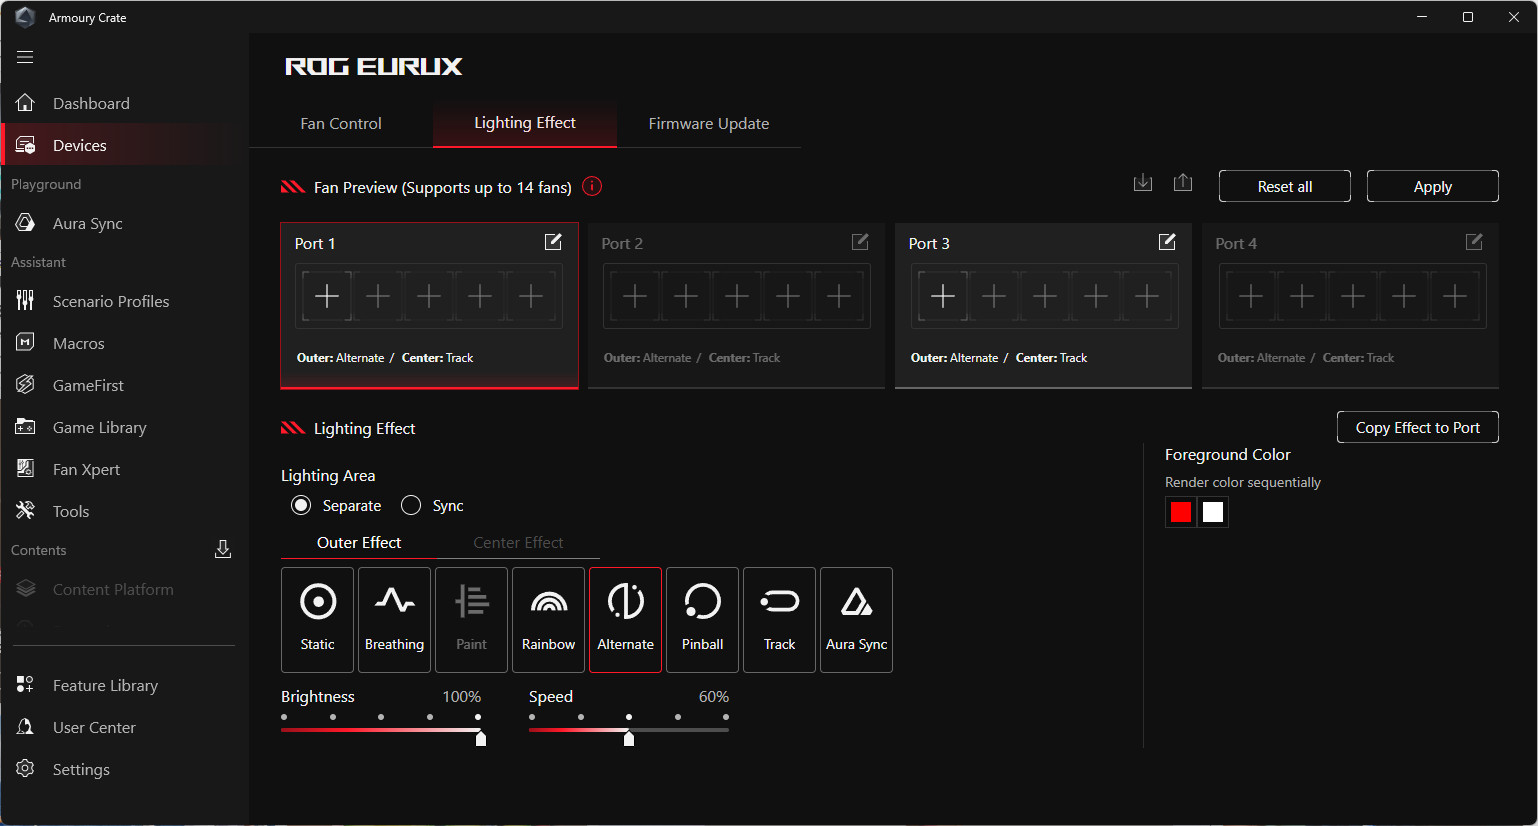The height and width of the screenshot is (826, 1538).
Task: Choose the Static lighting effect
Action: pos(318,620)
